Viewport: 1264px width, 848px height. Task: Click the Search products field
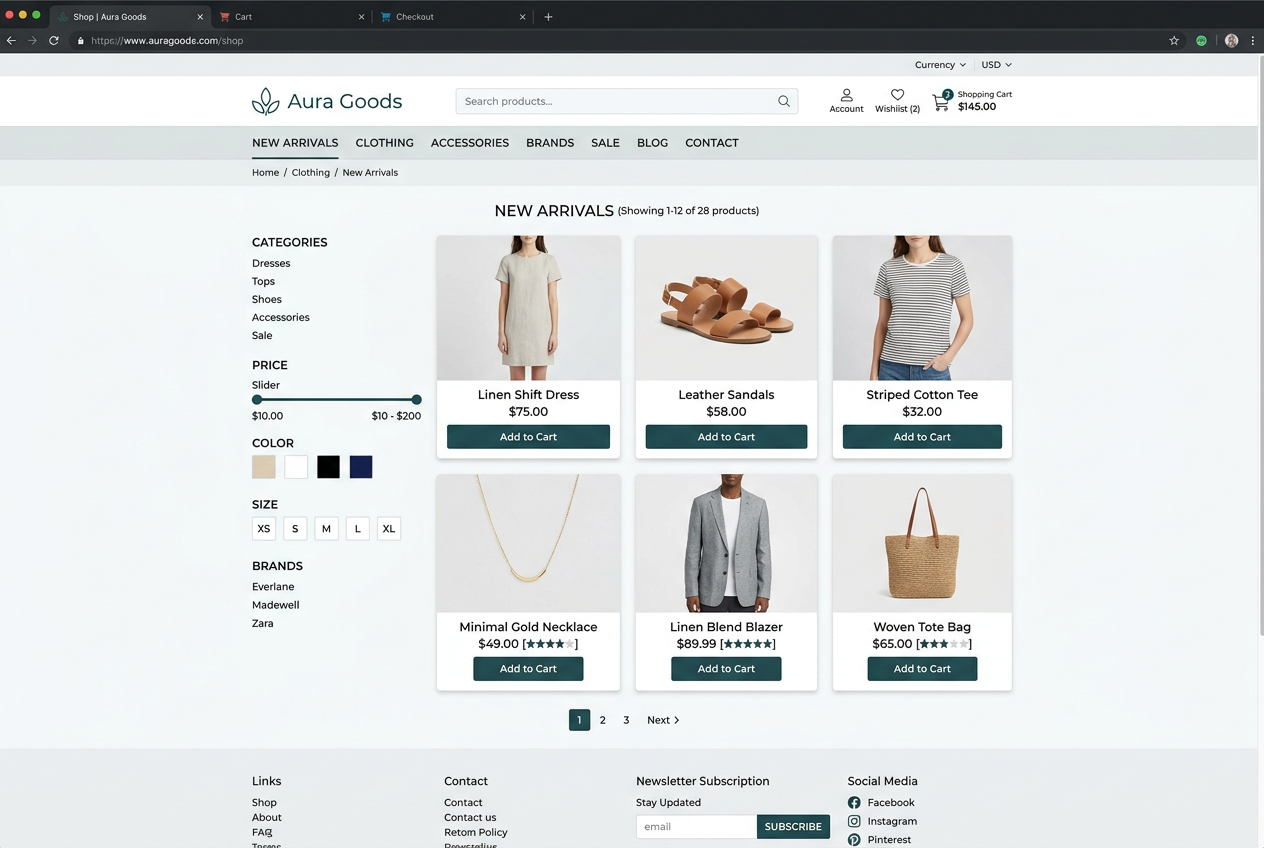tap(626, 101)
